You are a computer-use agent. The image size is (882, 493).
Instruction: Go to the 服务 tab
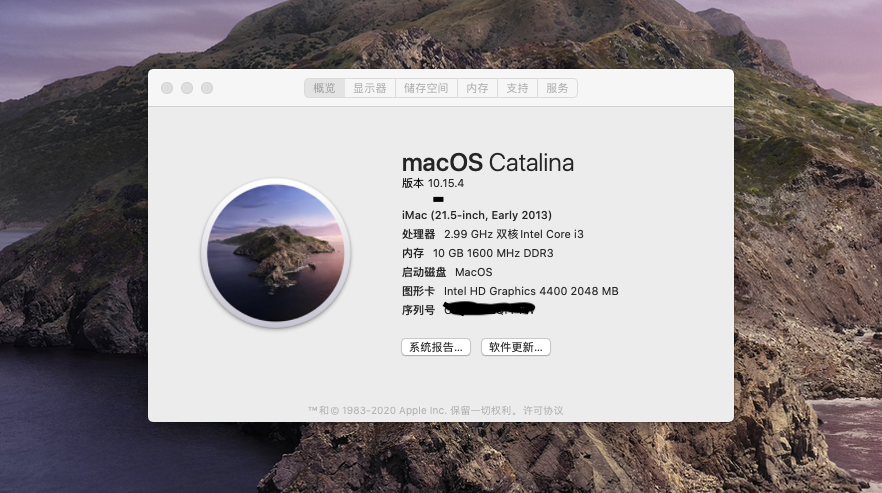(x=557, y=88)
